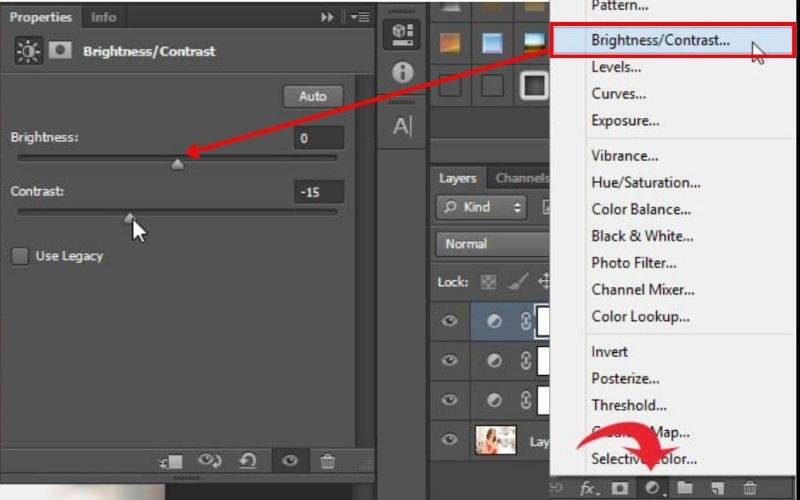Delete layer trash icon in Layers panel
The image size is (800, 500).
(749, 488)
